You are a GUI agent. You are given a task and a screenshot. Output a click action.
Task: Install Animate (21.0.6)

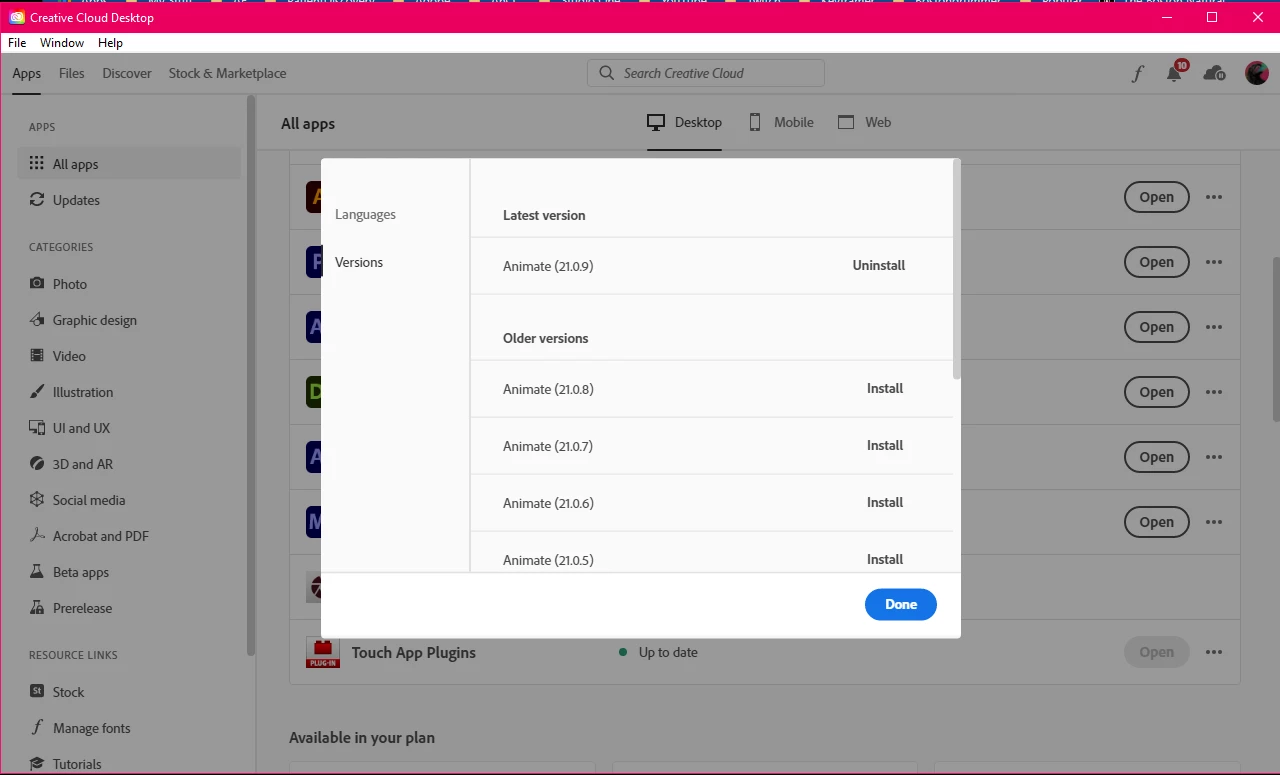tap(885, 503)
